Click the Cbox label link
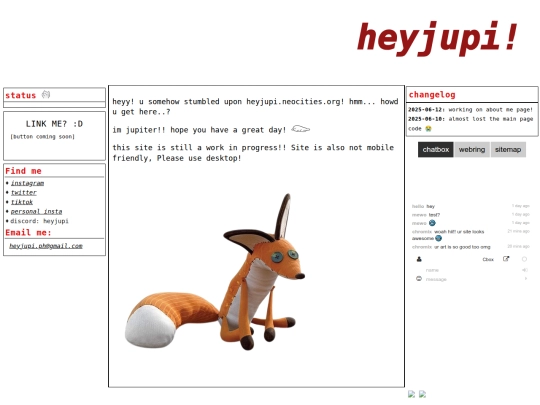 pyautogui.click(x=488, y=259)
